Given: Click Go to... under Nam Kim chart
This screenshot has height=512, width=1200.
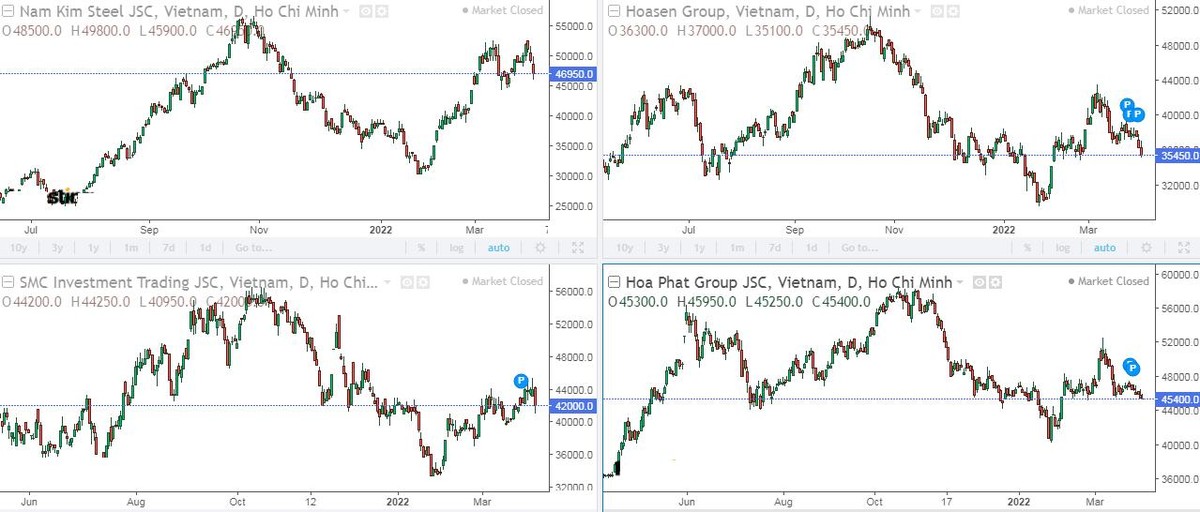Looking at the screenshot, I should point(254,248).
